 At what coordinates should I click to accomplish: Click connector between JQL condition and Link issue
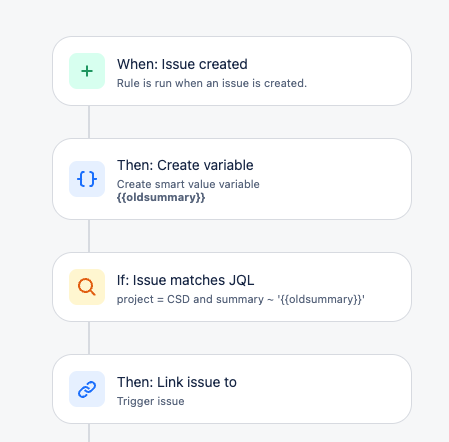(89, 338)
